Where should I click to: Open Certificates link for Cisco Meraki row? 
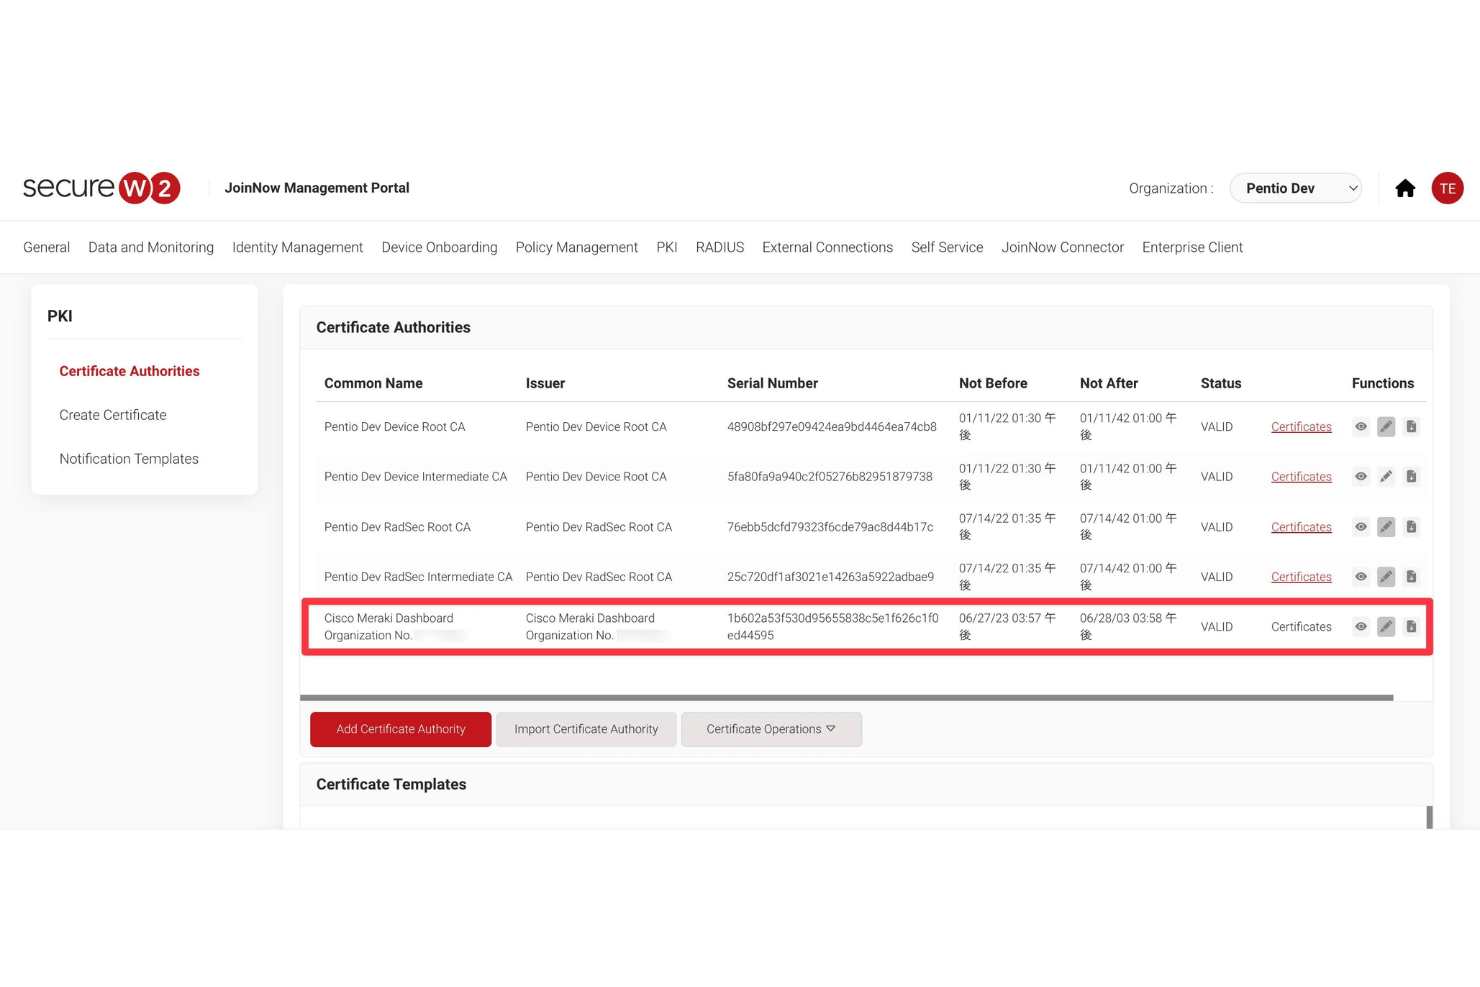click(1301, 627)
